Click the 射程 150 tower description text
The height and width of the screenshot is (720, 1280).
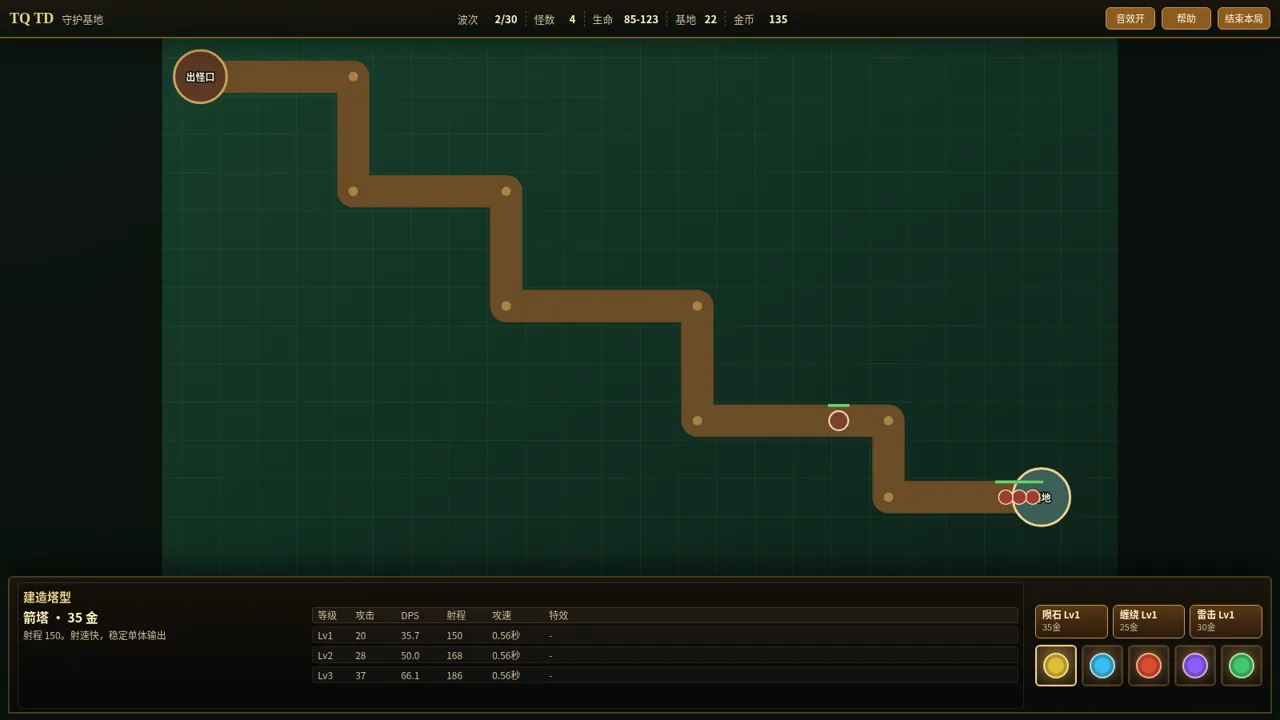point(95,636)
